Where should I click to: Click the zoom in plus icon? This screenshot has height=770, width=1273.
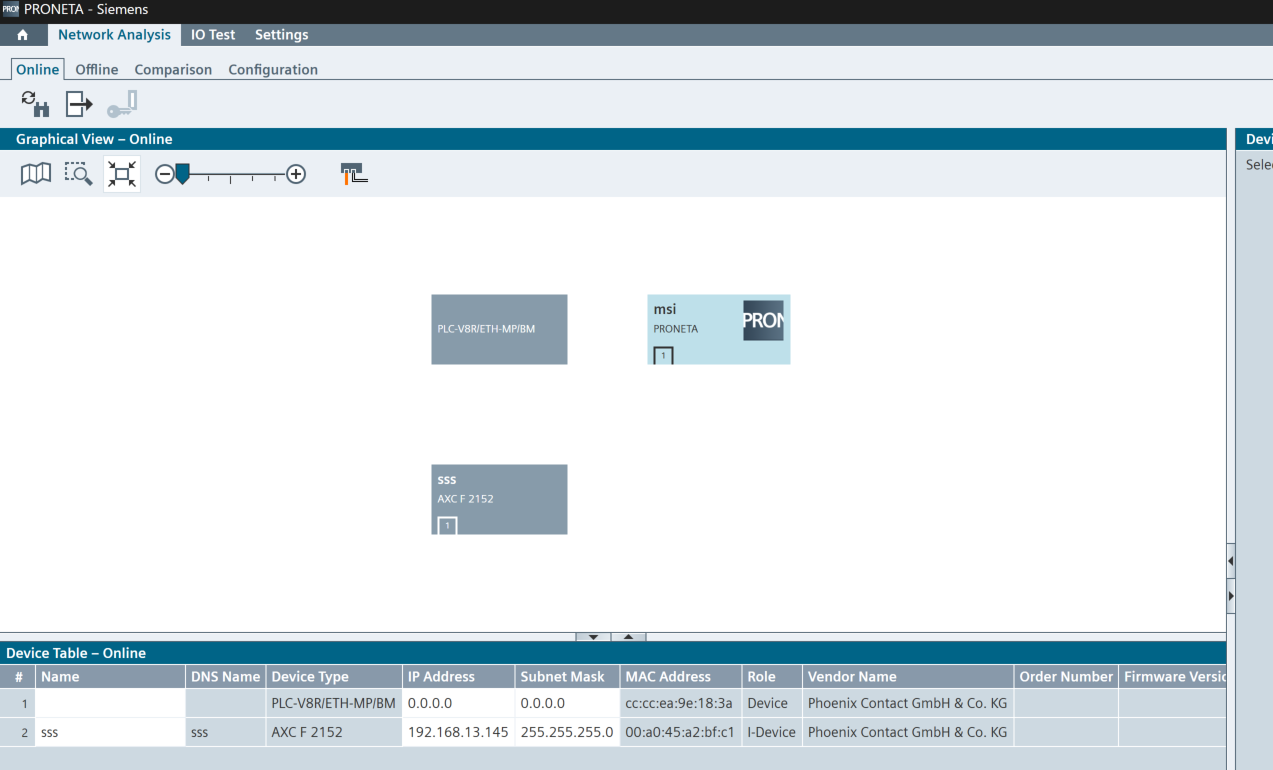coord(296,174)
